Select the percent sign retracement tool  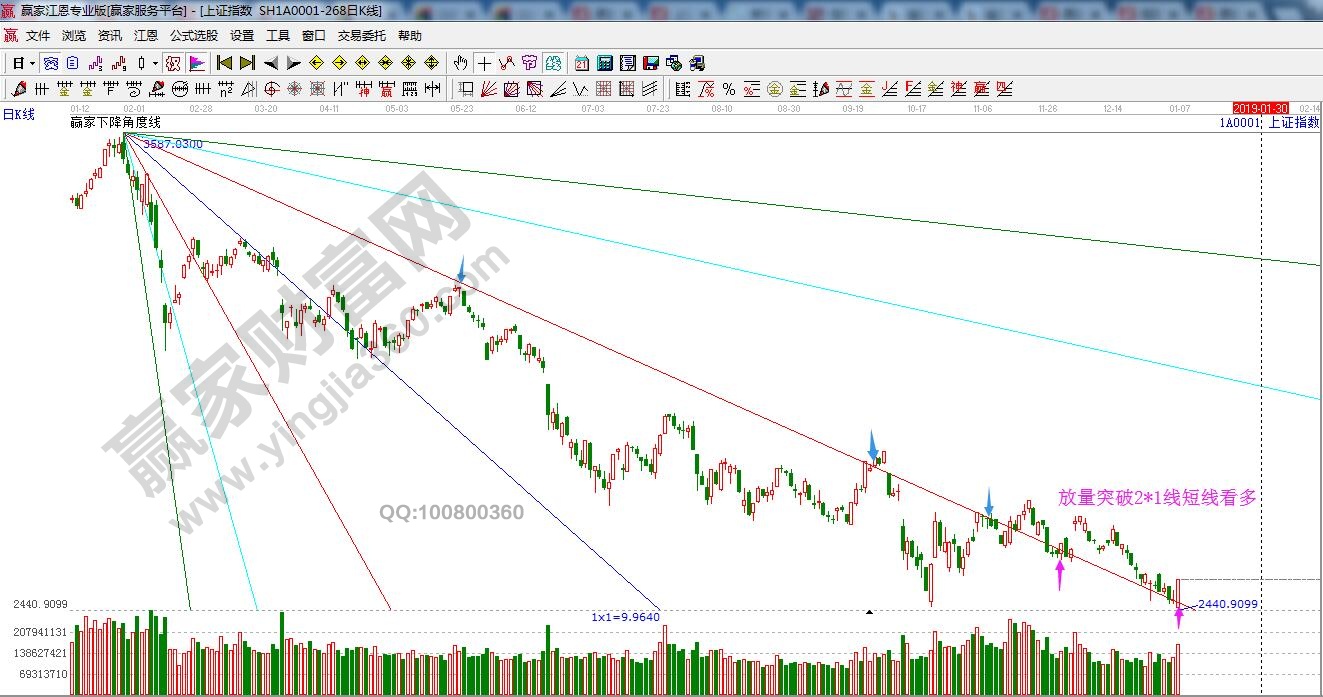pyautogui.click(x=729, y=89)
